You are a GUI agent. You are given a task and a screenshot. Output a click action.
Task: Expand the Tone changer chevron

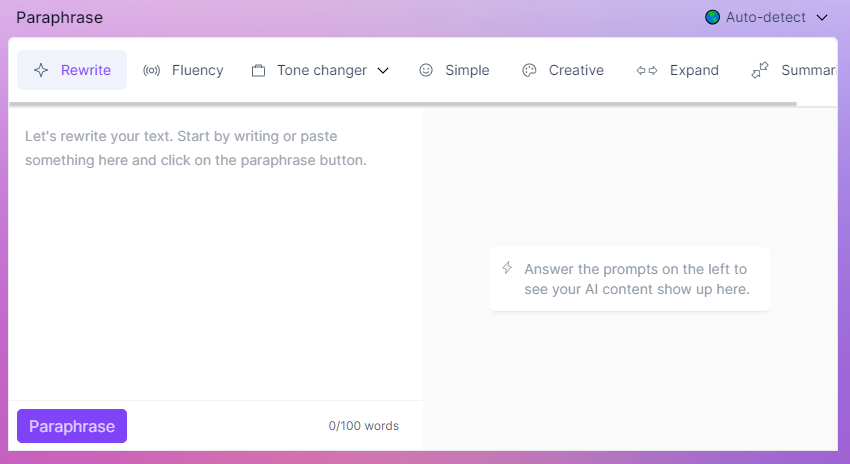383,71
